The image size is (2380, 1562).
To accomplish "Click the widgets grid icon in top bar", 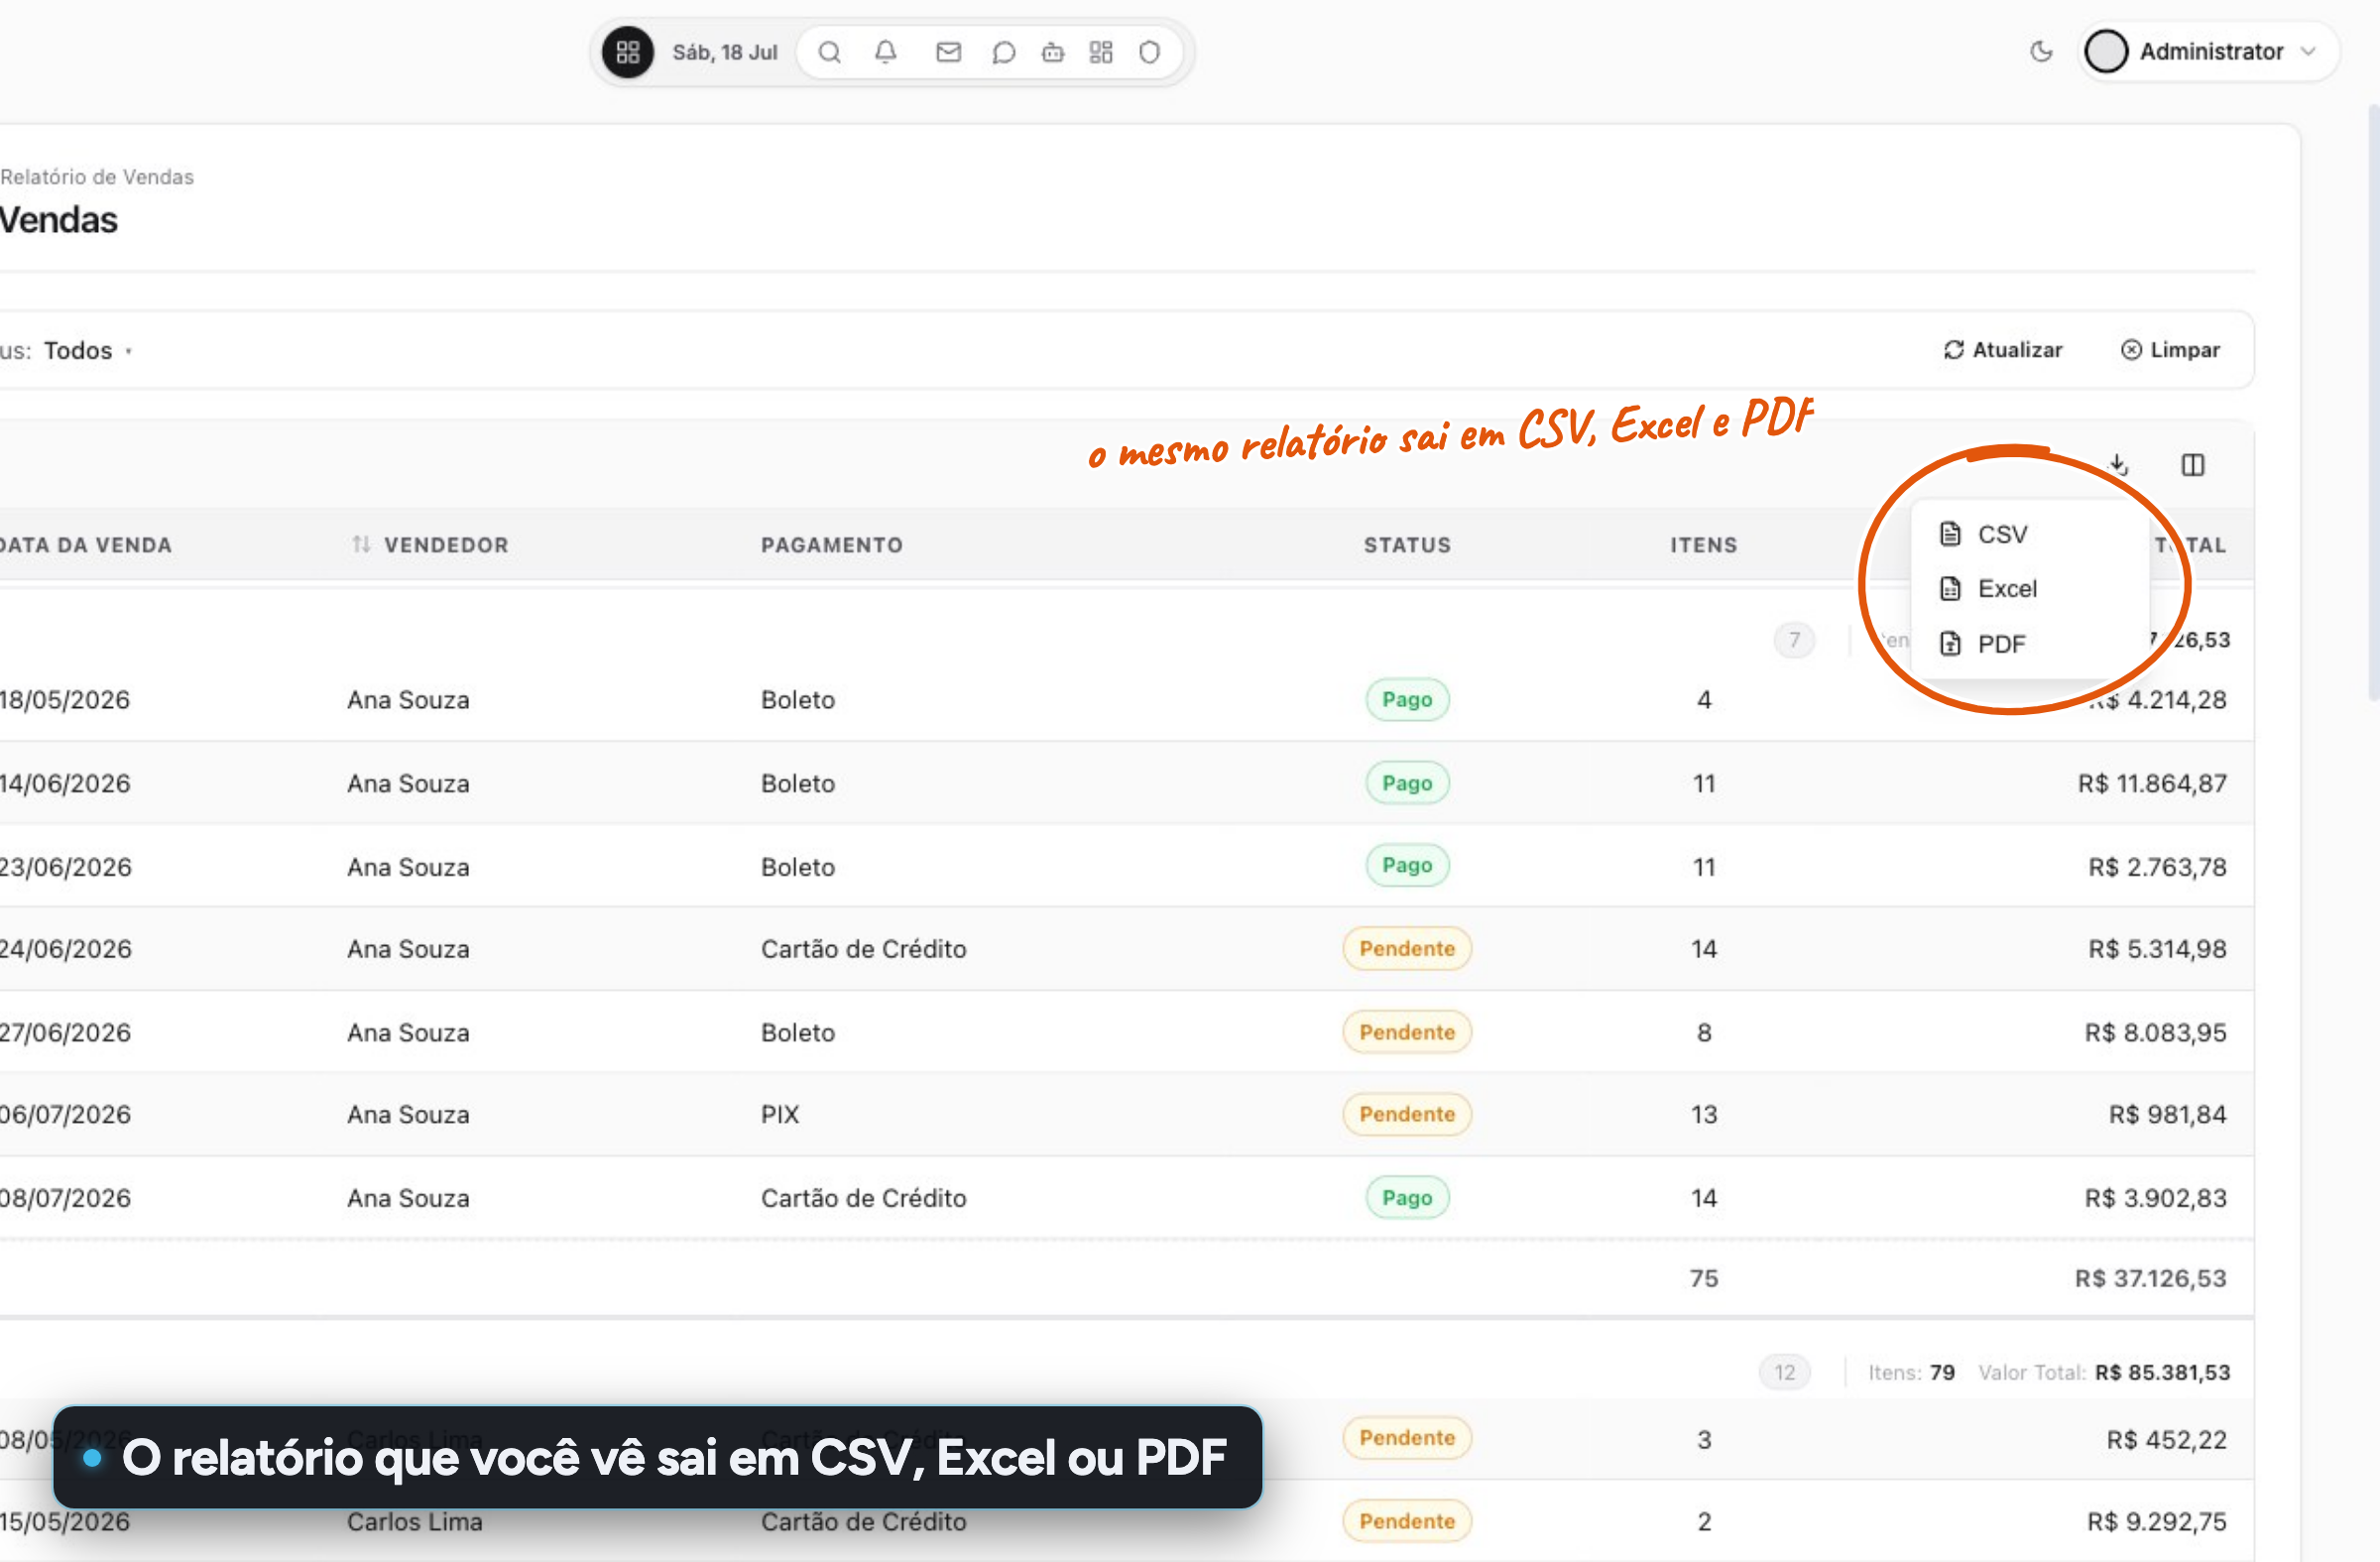I will coord(1101,52).
